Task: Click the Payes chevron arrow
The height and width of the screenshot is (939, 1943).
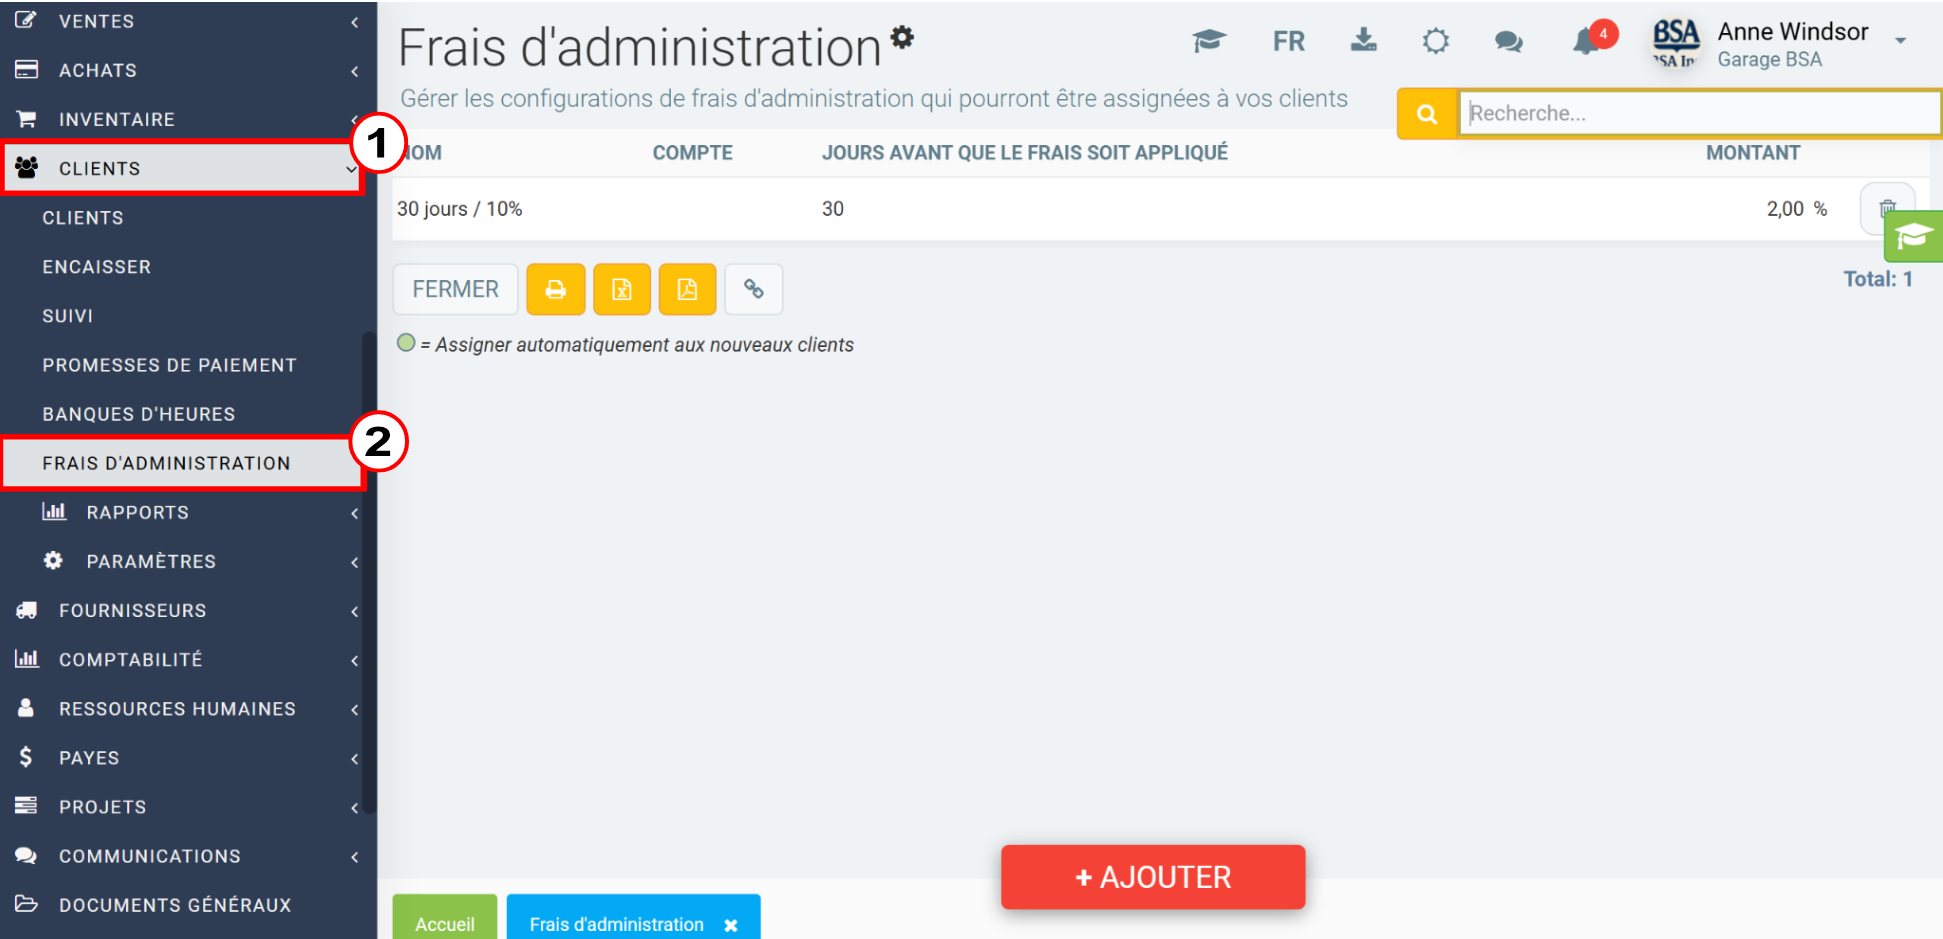Action: point(354,758)
